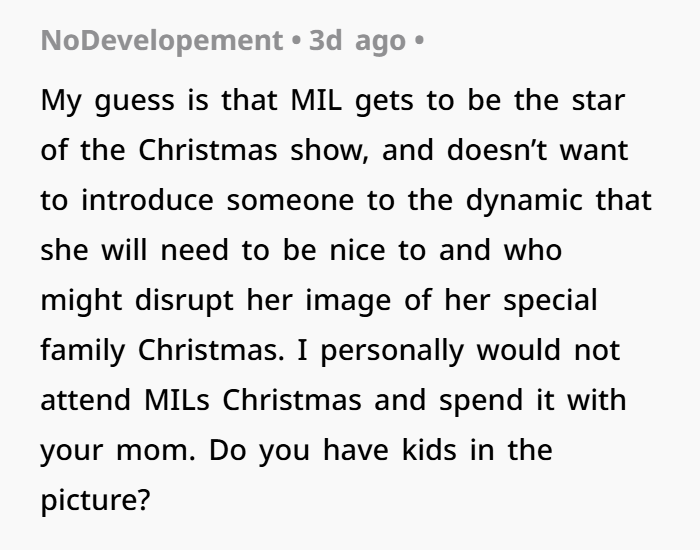Click the dot separator after the username
Image resolution: width=700 pixels, height=550 pixels.
296,41
